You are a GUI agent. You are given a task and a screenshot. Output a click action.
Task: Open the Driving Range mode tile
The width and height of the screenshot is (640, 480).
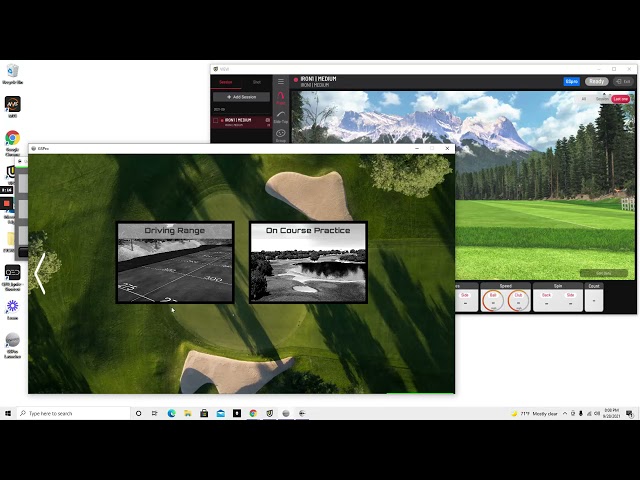[x=175, y=262]
